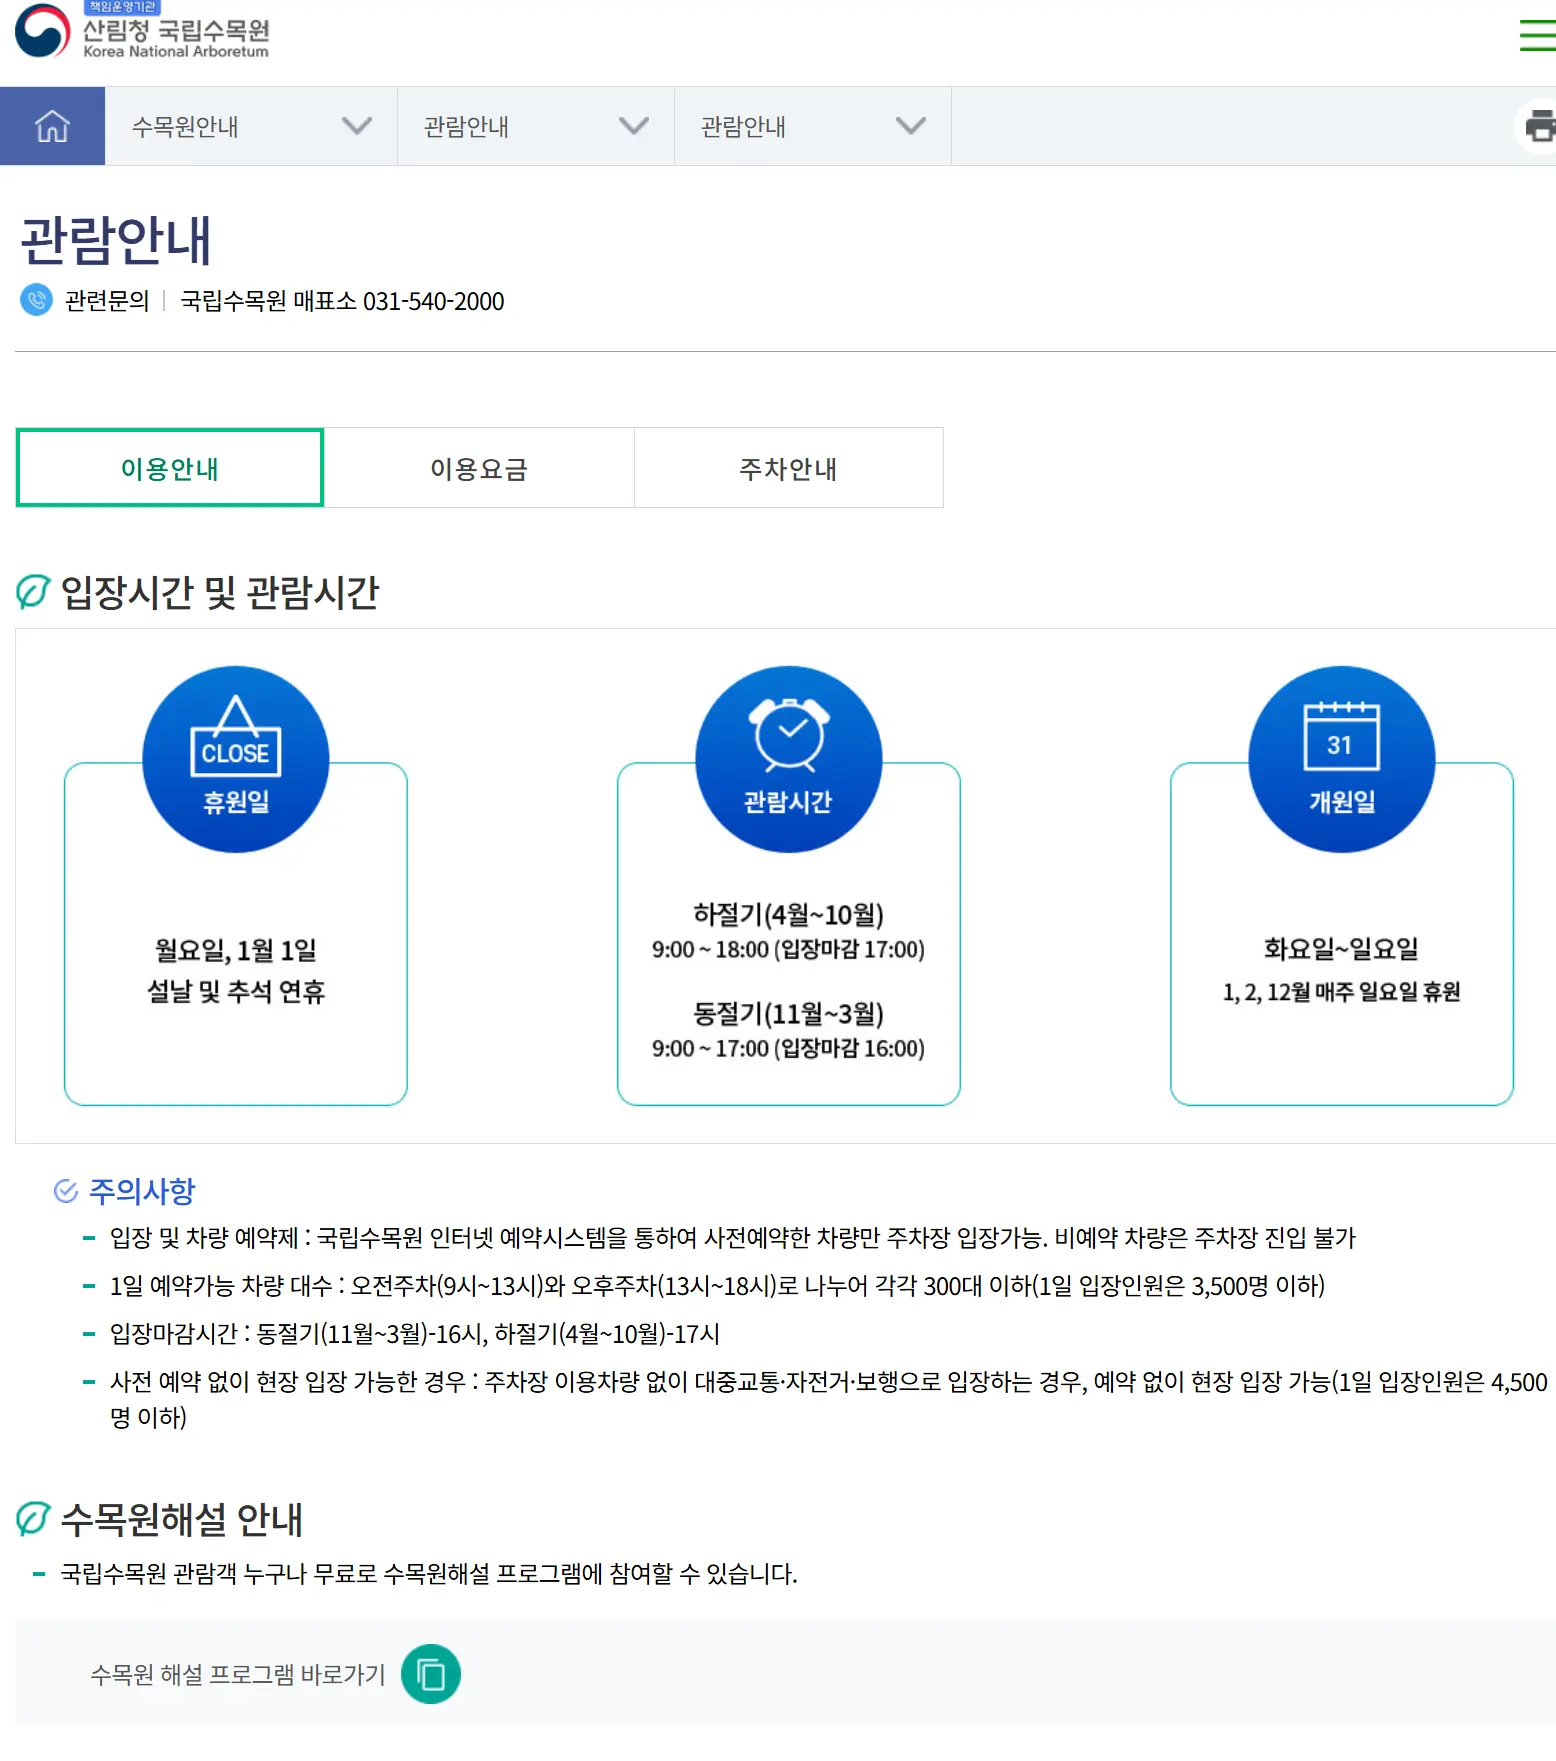
Task: Click the 하절기(4월~10월) text
Action: point(789,914)
